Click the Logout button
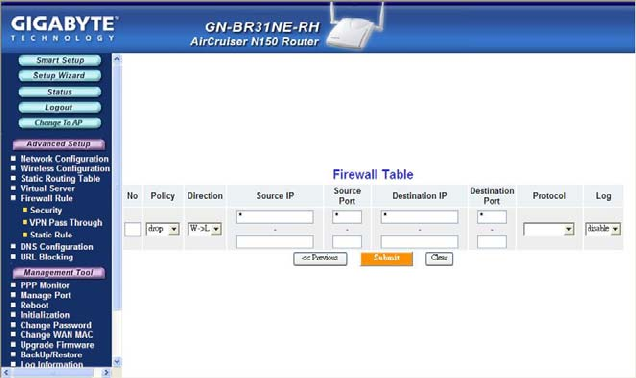The width and height of the screenshot is (636, 378). click(x=60, y=107)
